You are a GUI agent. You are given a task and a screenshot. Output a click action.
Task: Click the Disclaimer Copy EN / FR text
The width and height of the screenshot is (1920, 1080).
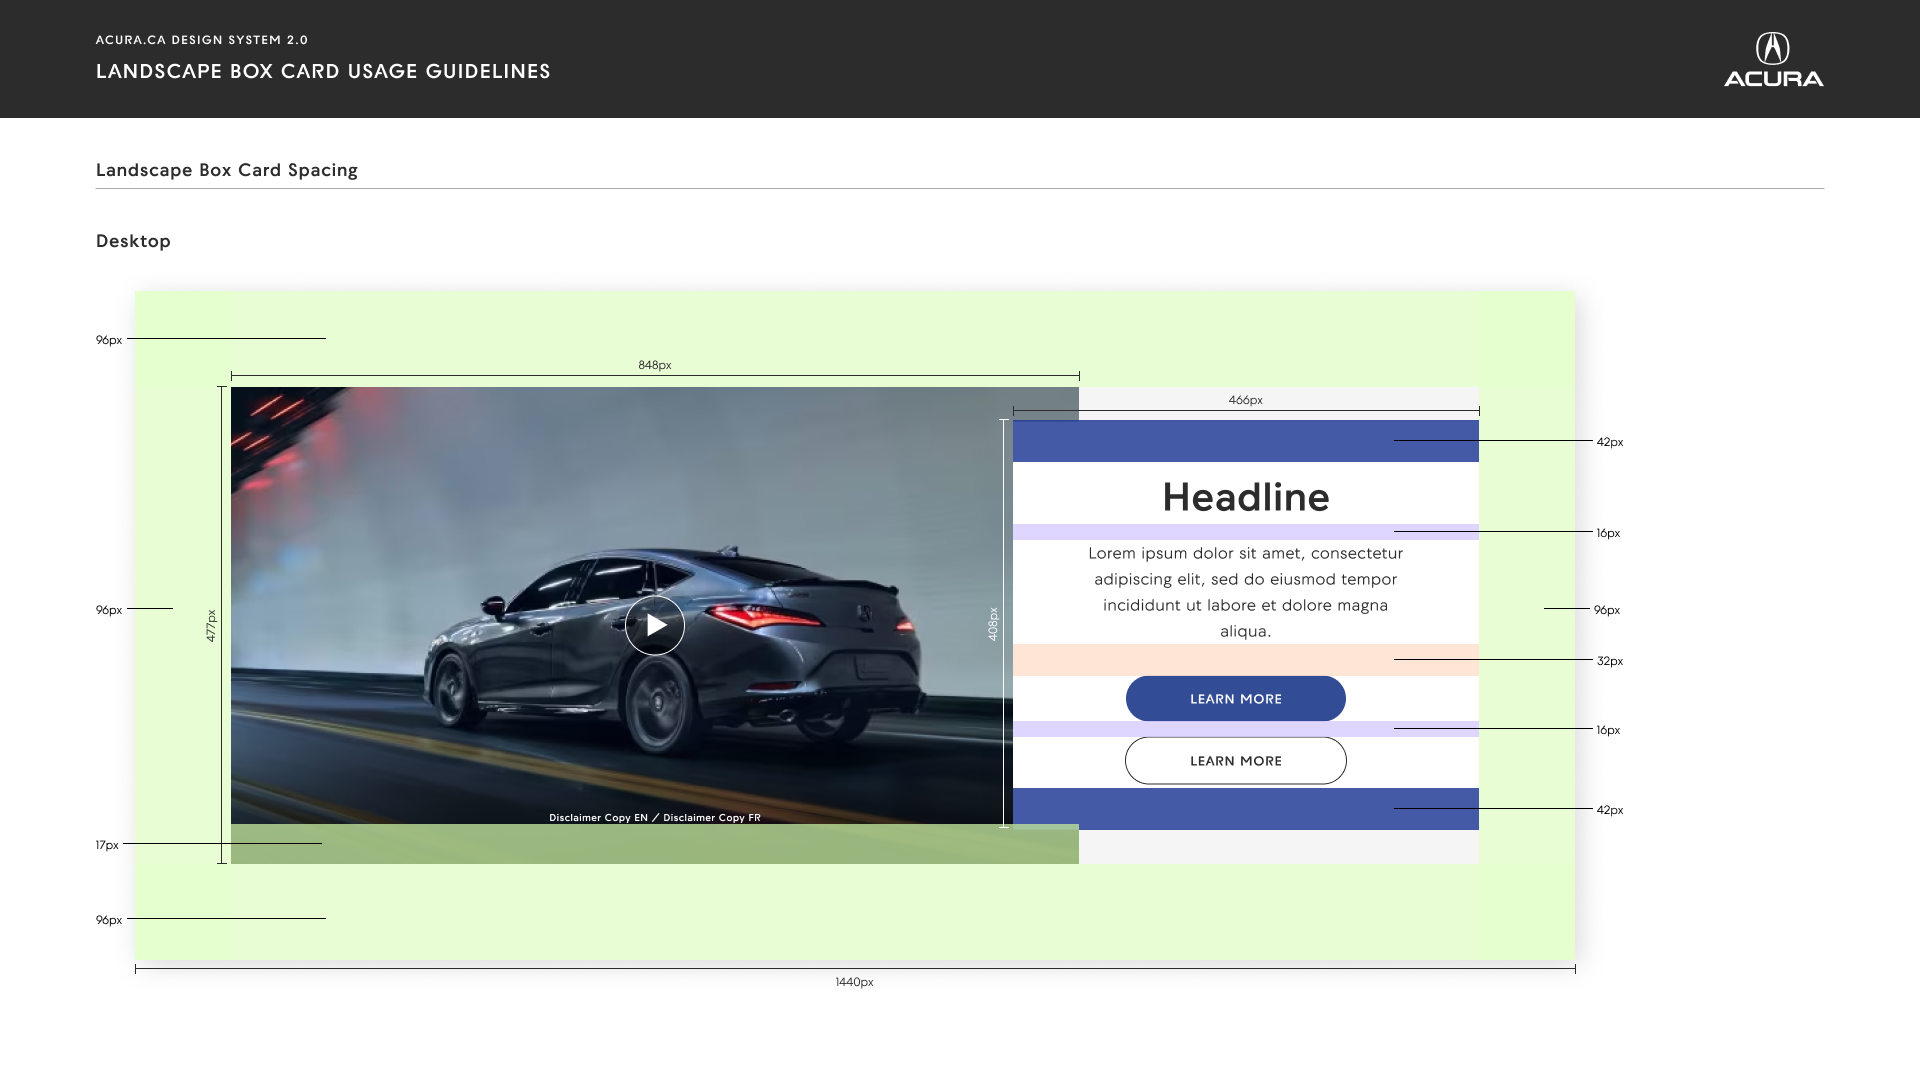pos(655,818)
